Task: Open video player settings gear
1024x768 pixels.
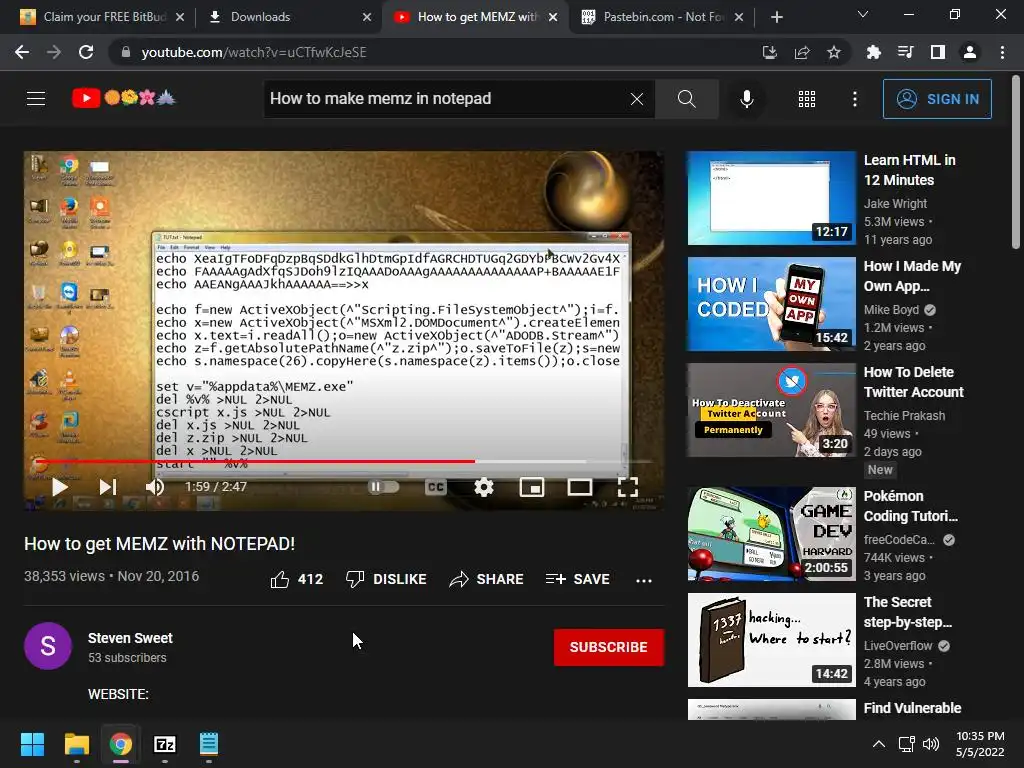Action: tap(483, 487)
